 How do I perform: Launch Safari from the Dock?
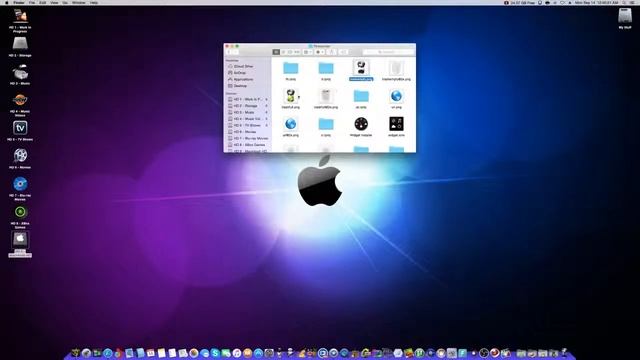click(x=108, y=353)
